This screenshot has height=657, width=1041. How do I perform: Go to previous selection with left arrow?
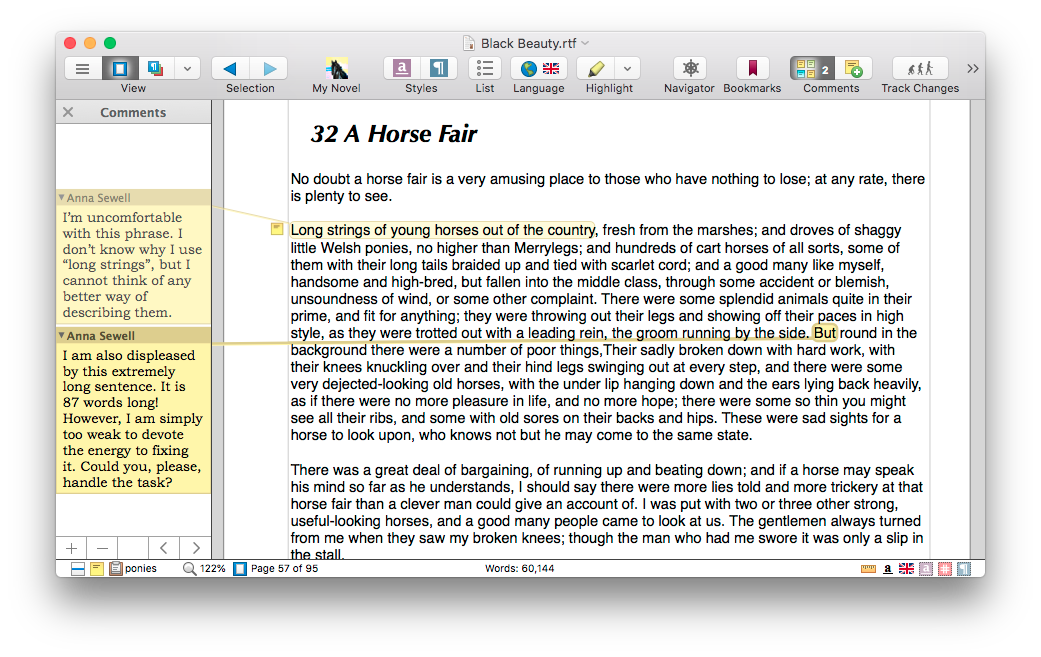230,68
